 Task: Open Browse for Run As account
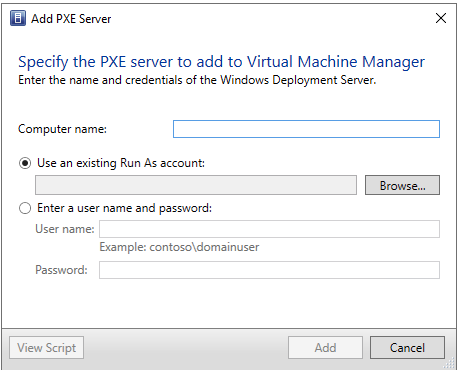point(402,185)
